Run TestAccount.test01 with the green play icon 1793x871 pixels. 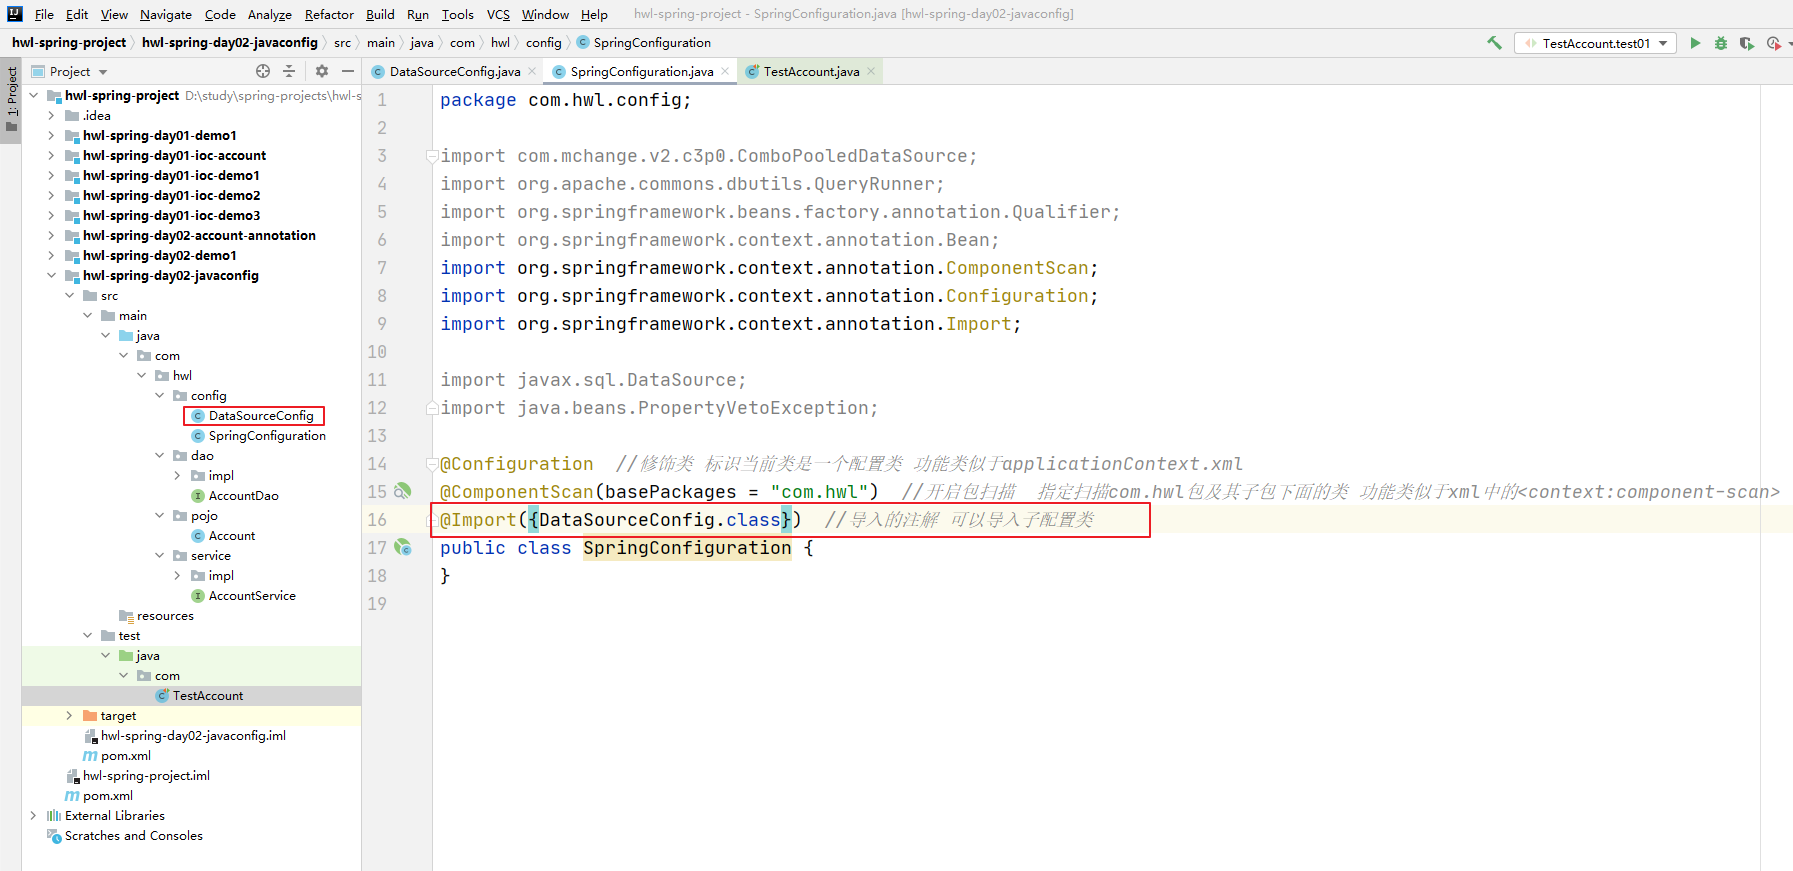[1695, 43]
